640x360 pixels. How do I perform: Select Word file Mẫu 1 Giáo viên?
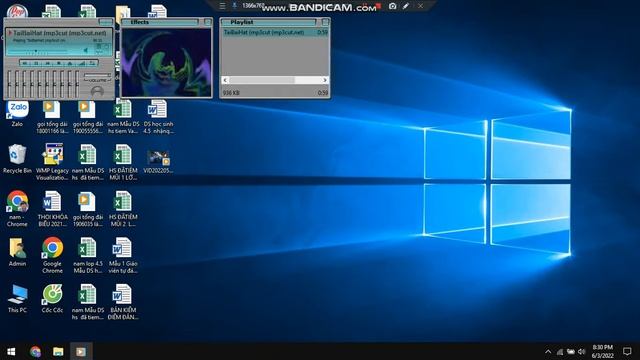[x=123, y=256]
